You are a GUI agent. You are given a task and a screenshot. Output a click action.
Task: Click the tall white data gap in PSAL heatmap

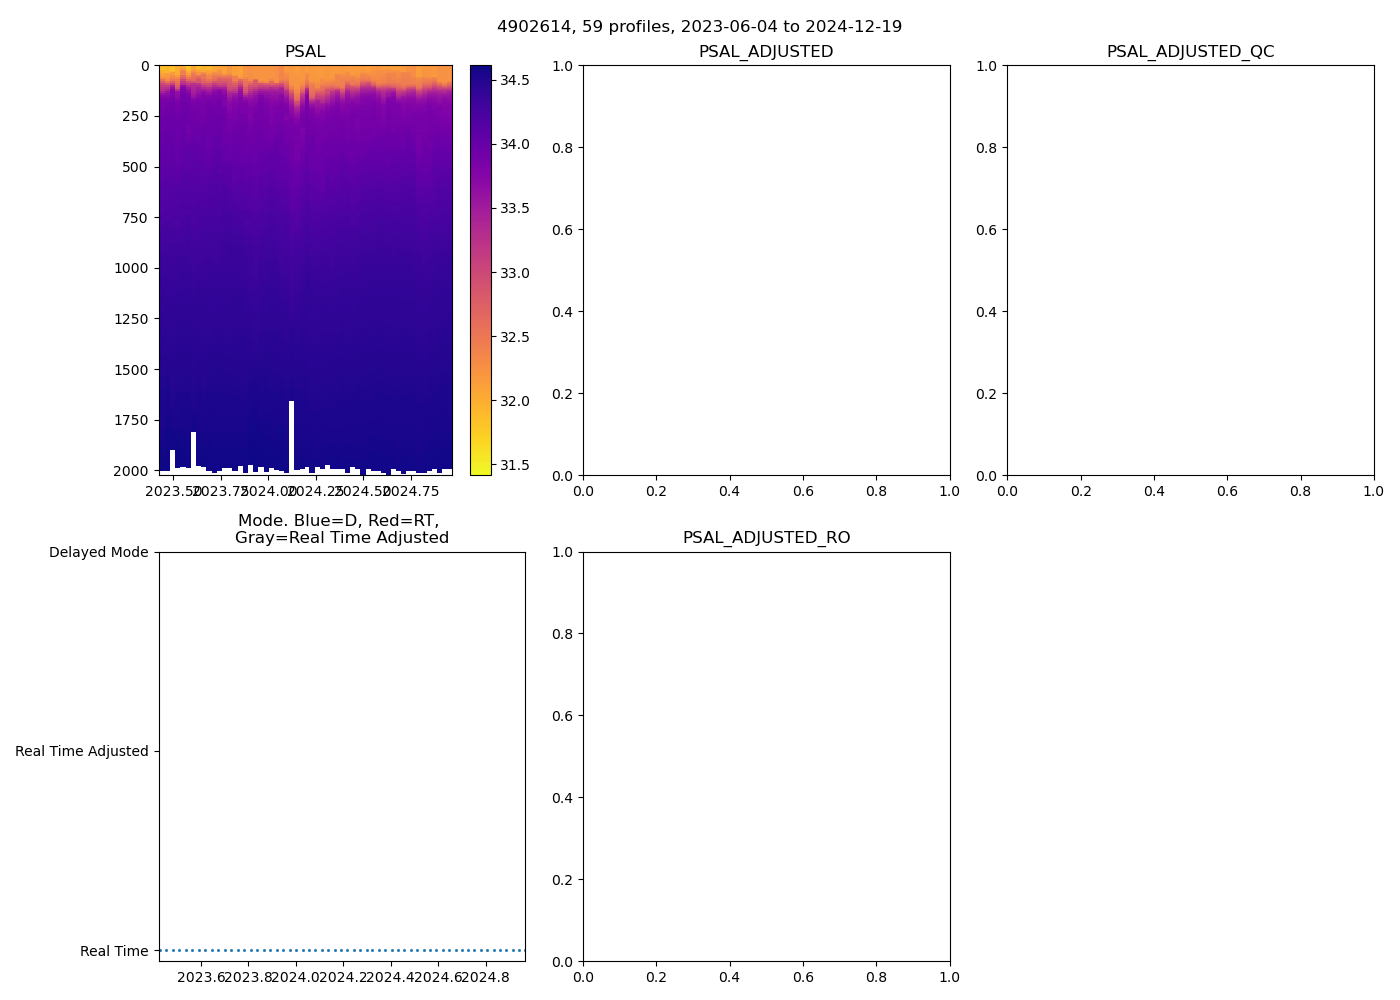291,435
